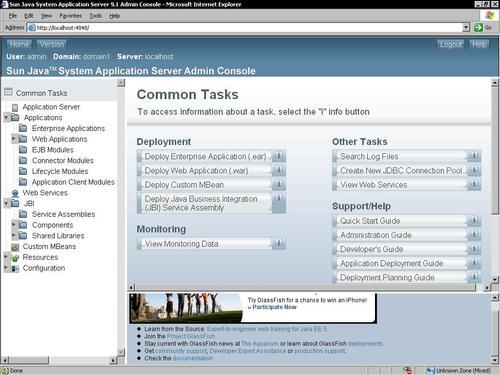Click the Participate Now link
Image resolution: width=500 pixels, height=375 pixels.
tap(274, 307)
